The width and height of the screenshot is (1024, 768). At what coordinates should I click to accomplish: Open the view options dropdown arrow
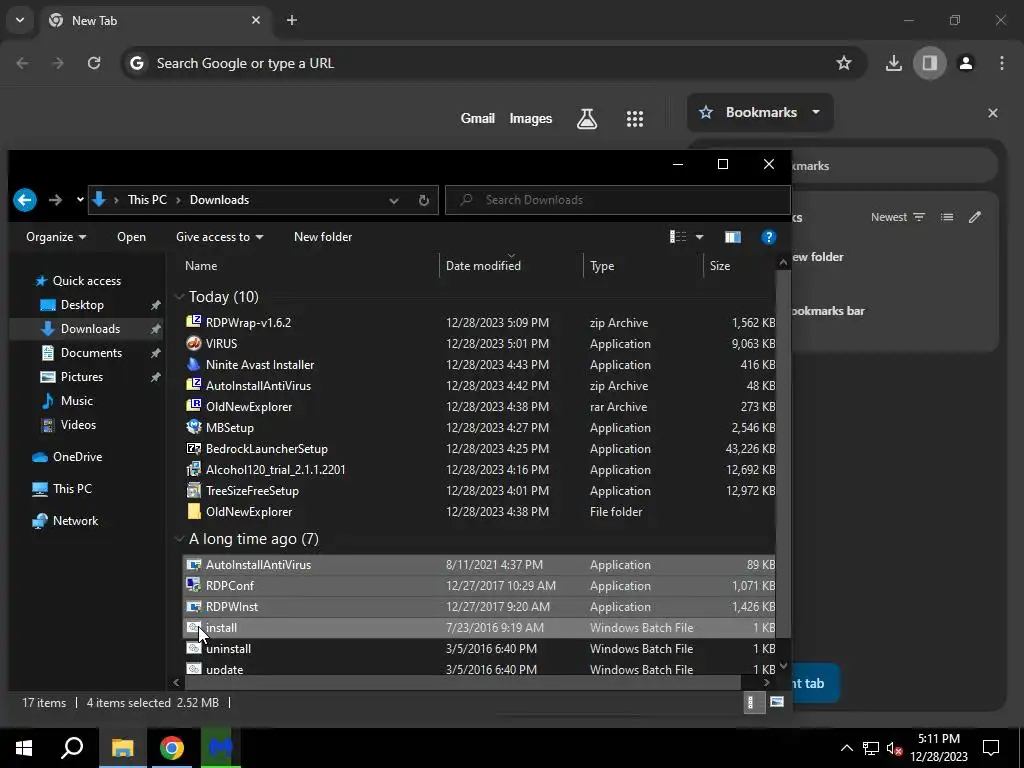699,237
